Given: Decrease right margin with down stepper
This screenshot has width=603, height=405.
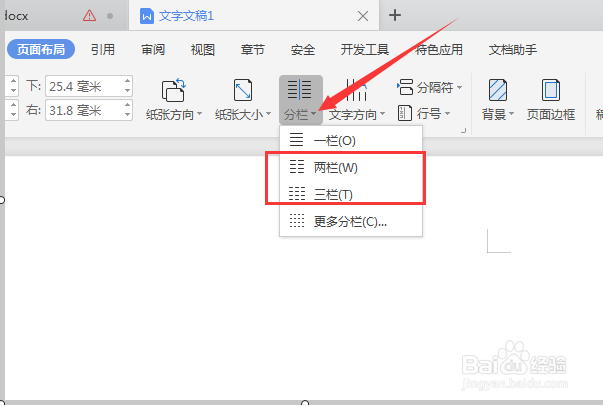Looking at the screenshot, I should [x=128, y=115].
